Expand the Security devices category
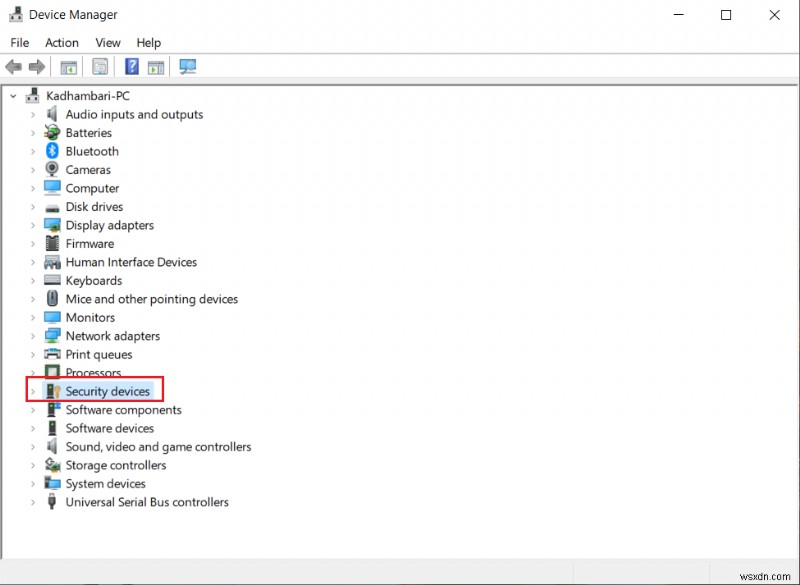800x585 pixels. coord(33,392)
